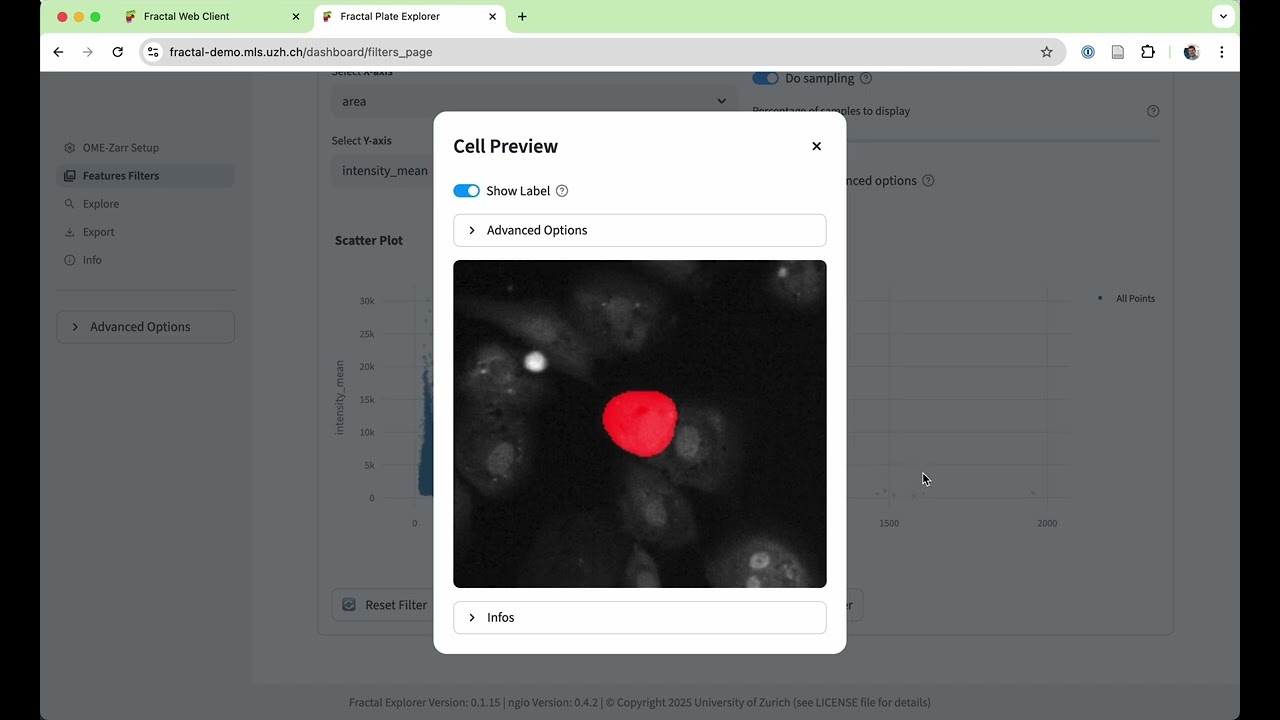Go back in browser history

click(58, 52)
